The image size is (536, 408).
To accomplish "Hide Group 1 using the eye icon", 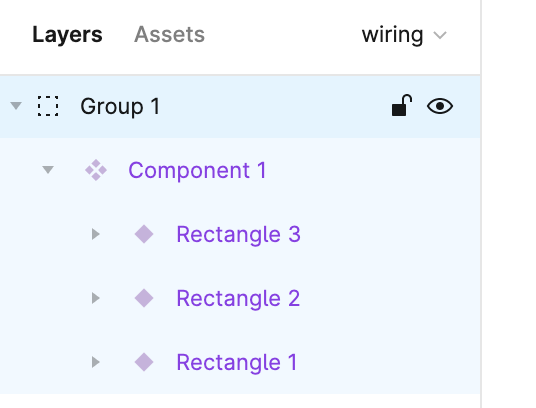I will tap(440, 106).
